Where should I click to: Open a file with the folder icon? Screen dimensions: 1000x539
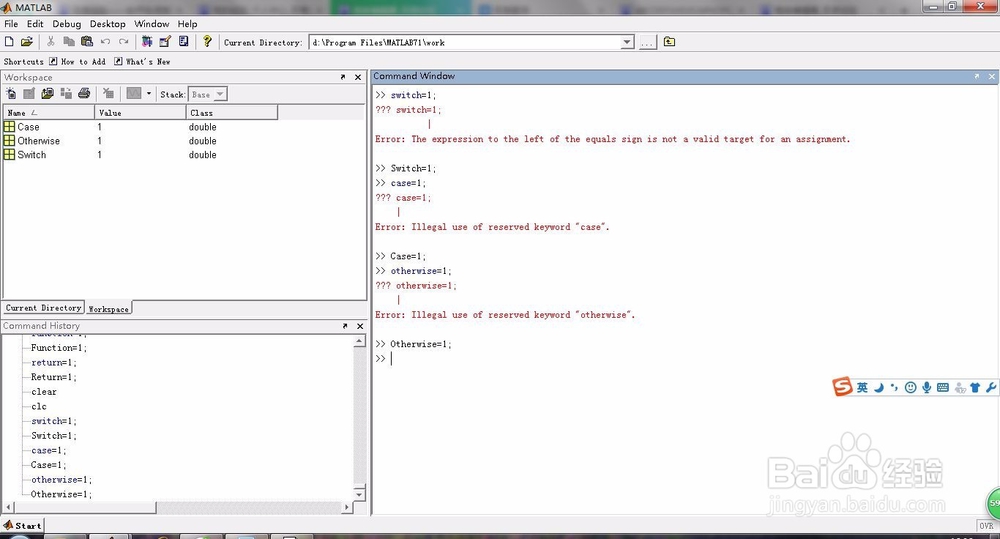(x=27, y=41)
